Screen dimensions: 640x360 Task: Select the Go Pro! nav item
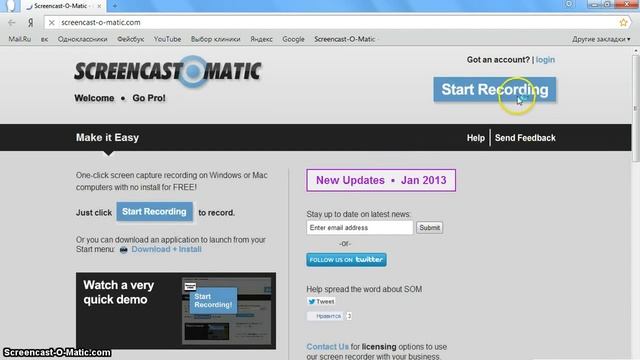pyautogui.click(x=149, y=98)
